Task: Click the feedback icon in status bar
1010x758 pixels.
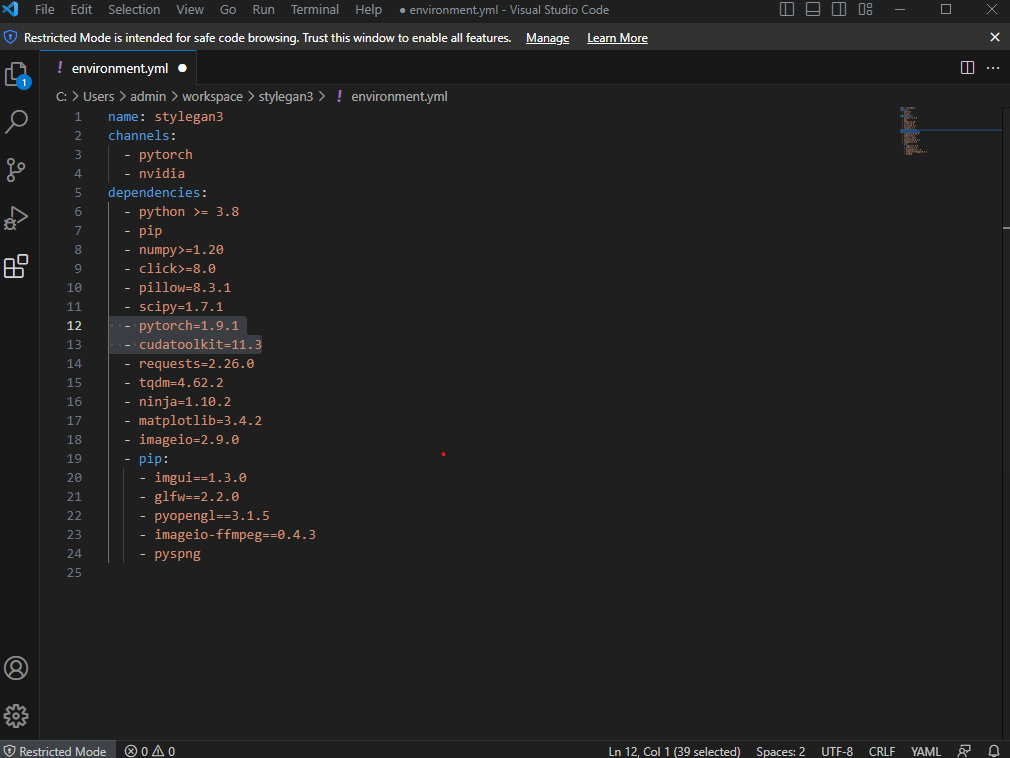Action: 964,751
